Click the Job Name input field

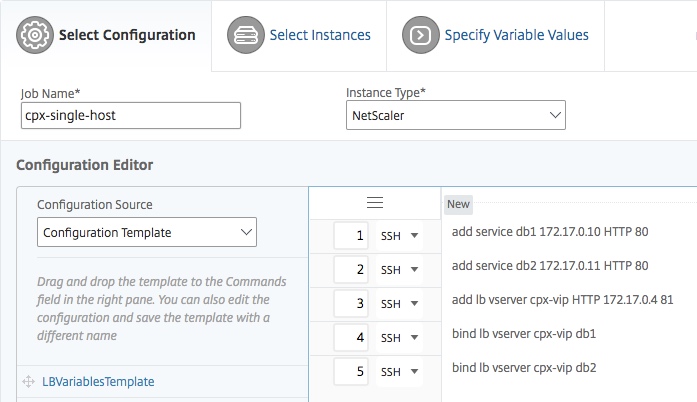tap(131, 116)
